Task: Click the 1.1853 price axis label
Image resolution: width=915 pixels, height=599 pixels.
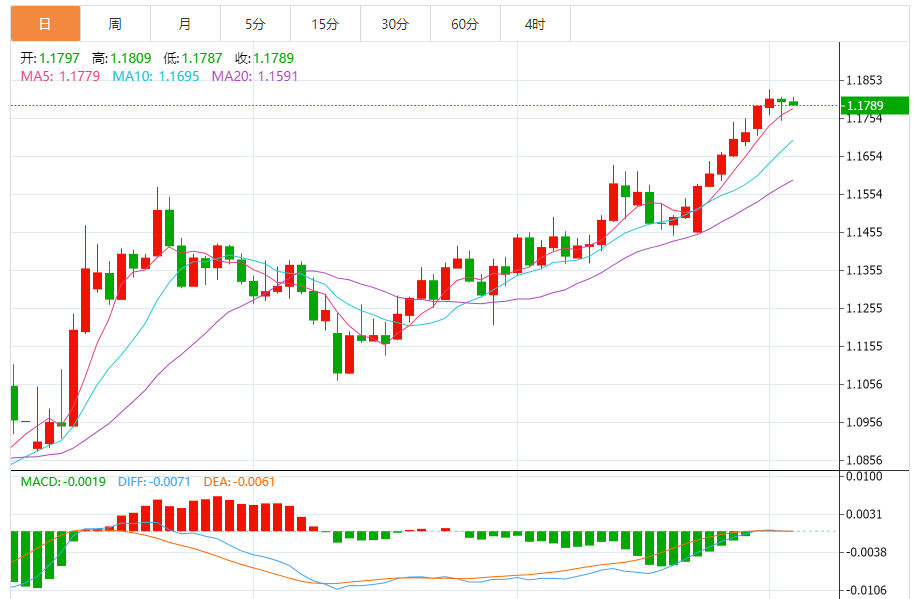Action: pos(865,81)
